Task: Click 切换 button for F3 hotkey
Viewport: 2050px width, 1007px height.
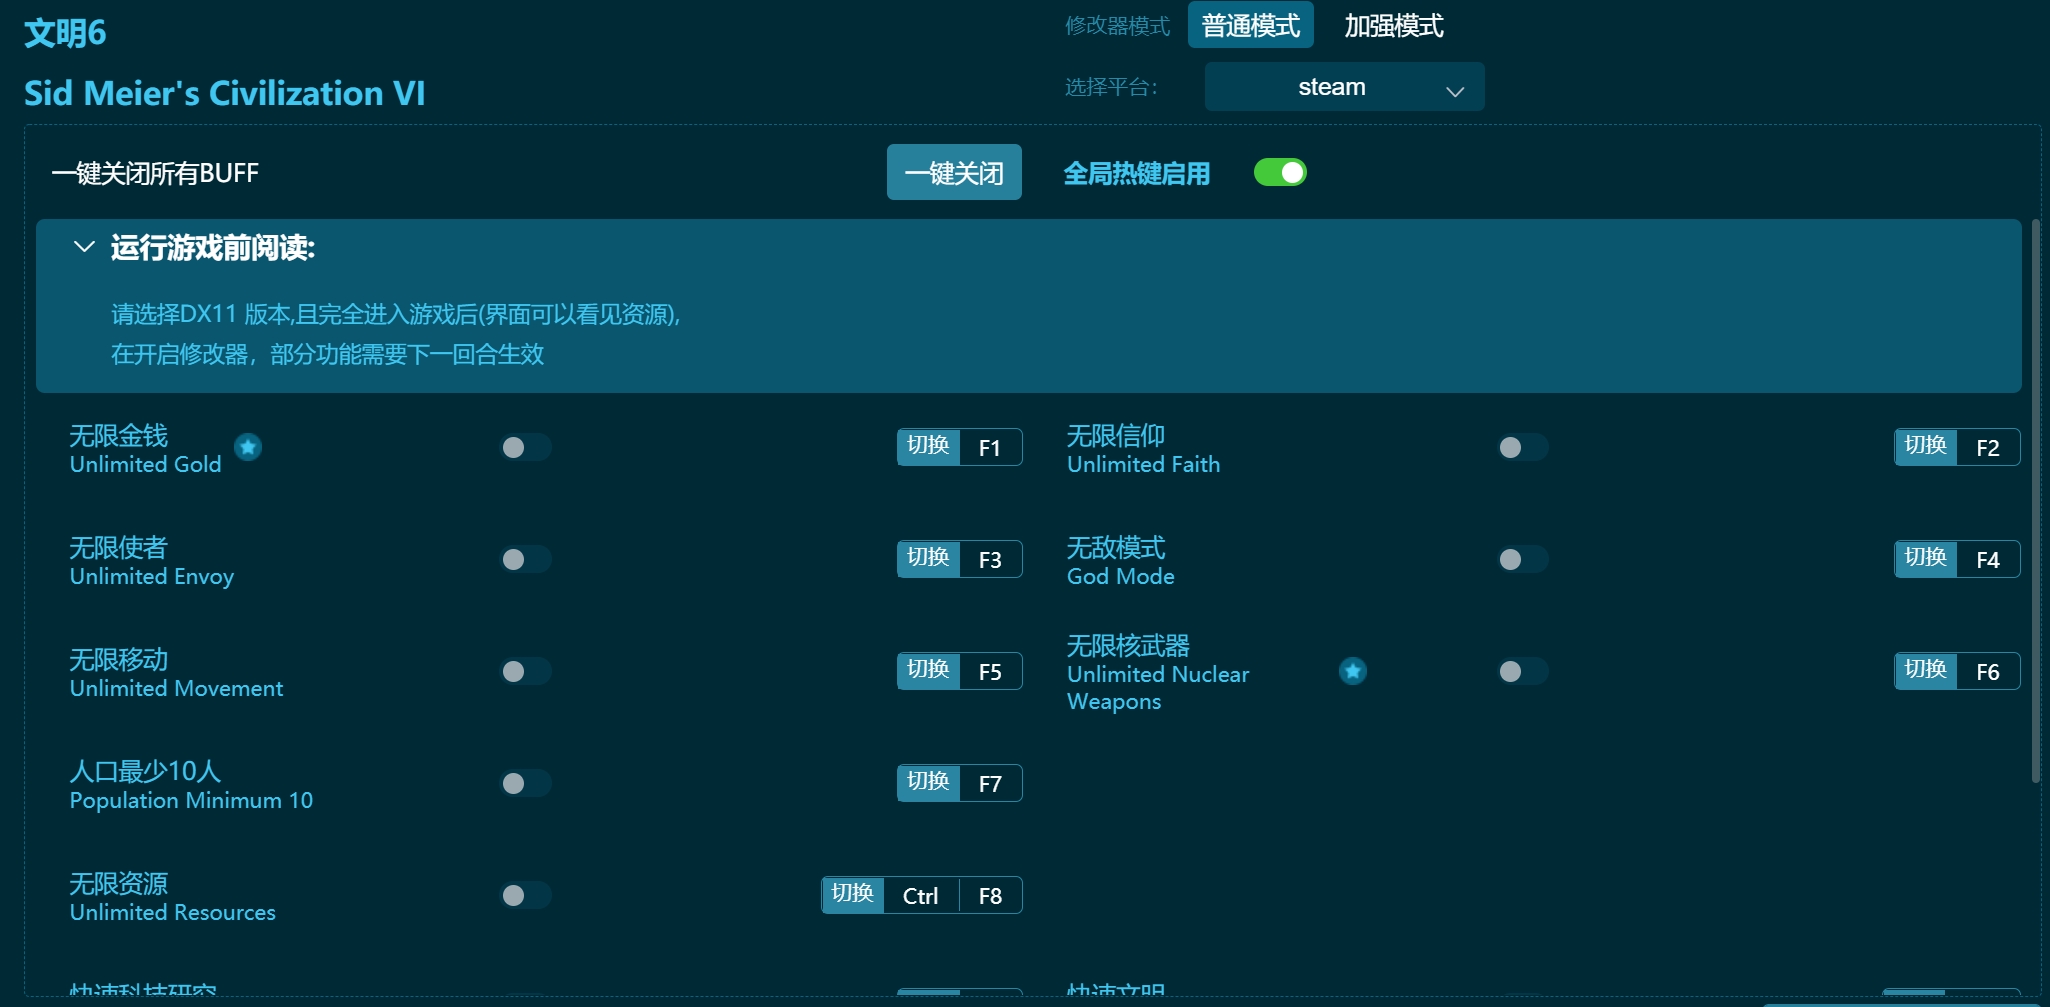Action: pyautogui.click(x=929, y=559)
